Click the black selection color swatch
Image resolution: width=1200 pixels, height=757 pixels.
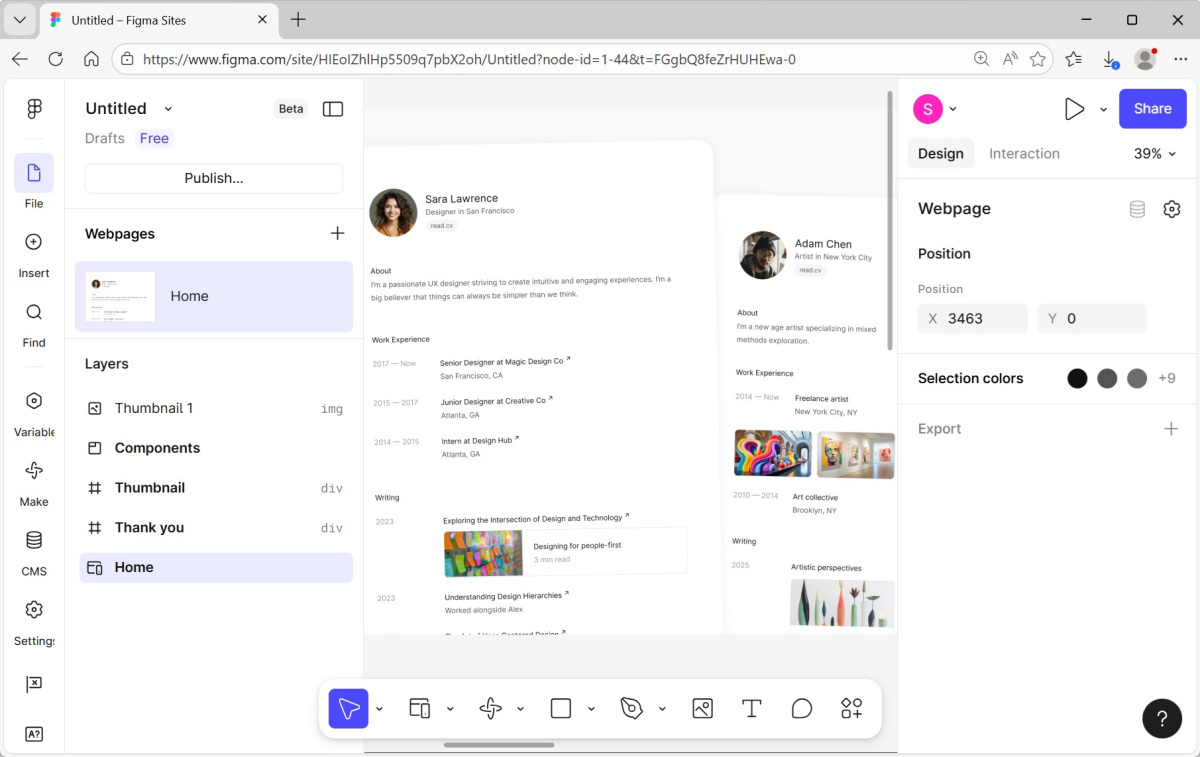tap(1077, 379)
